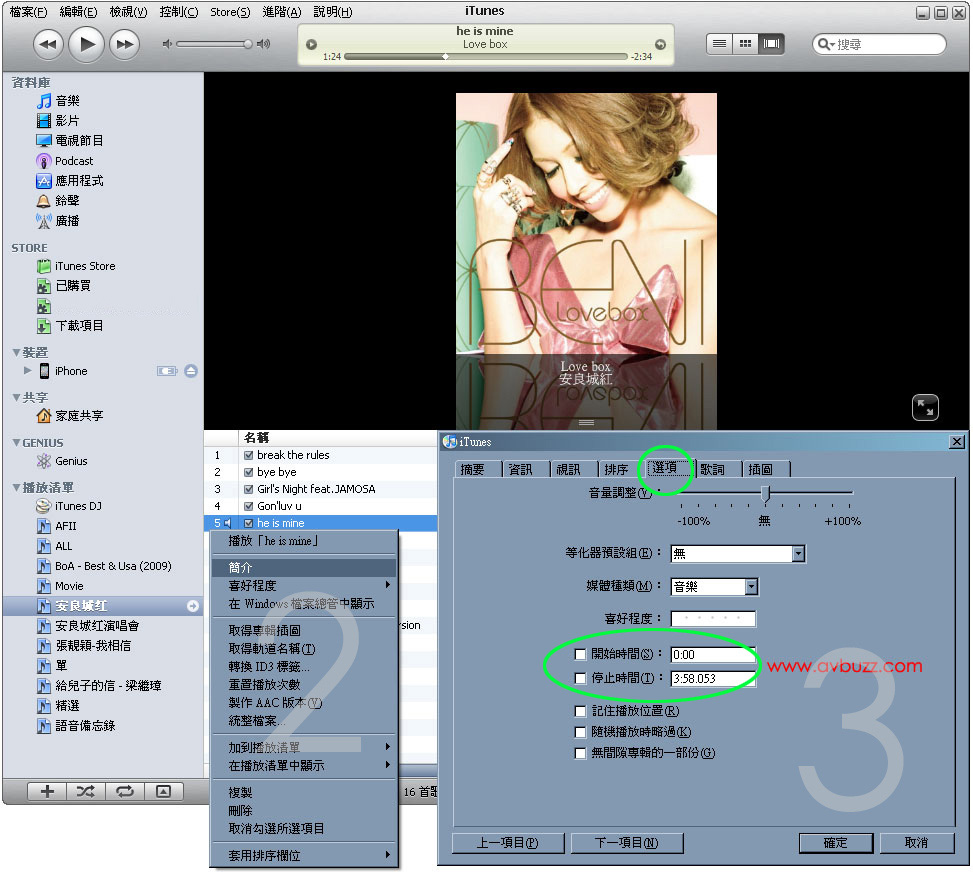Click the arrow beside 安良城红 playlist
This screenshot has width=973, height=872.
pyautogui.click(x=193, y=606)
